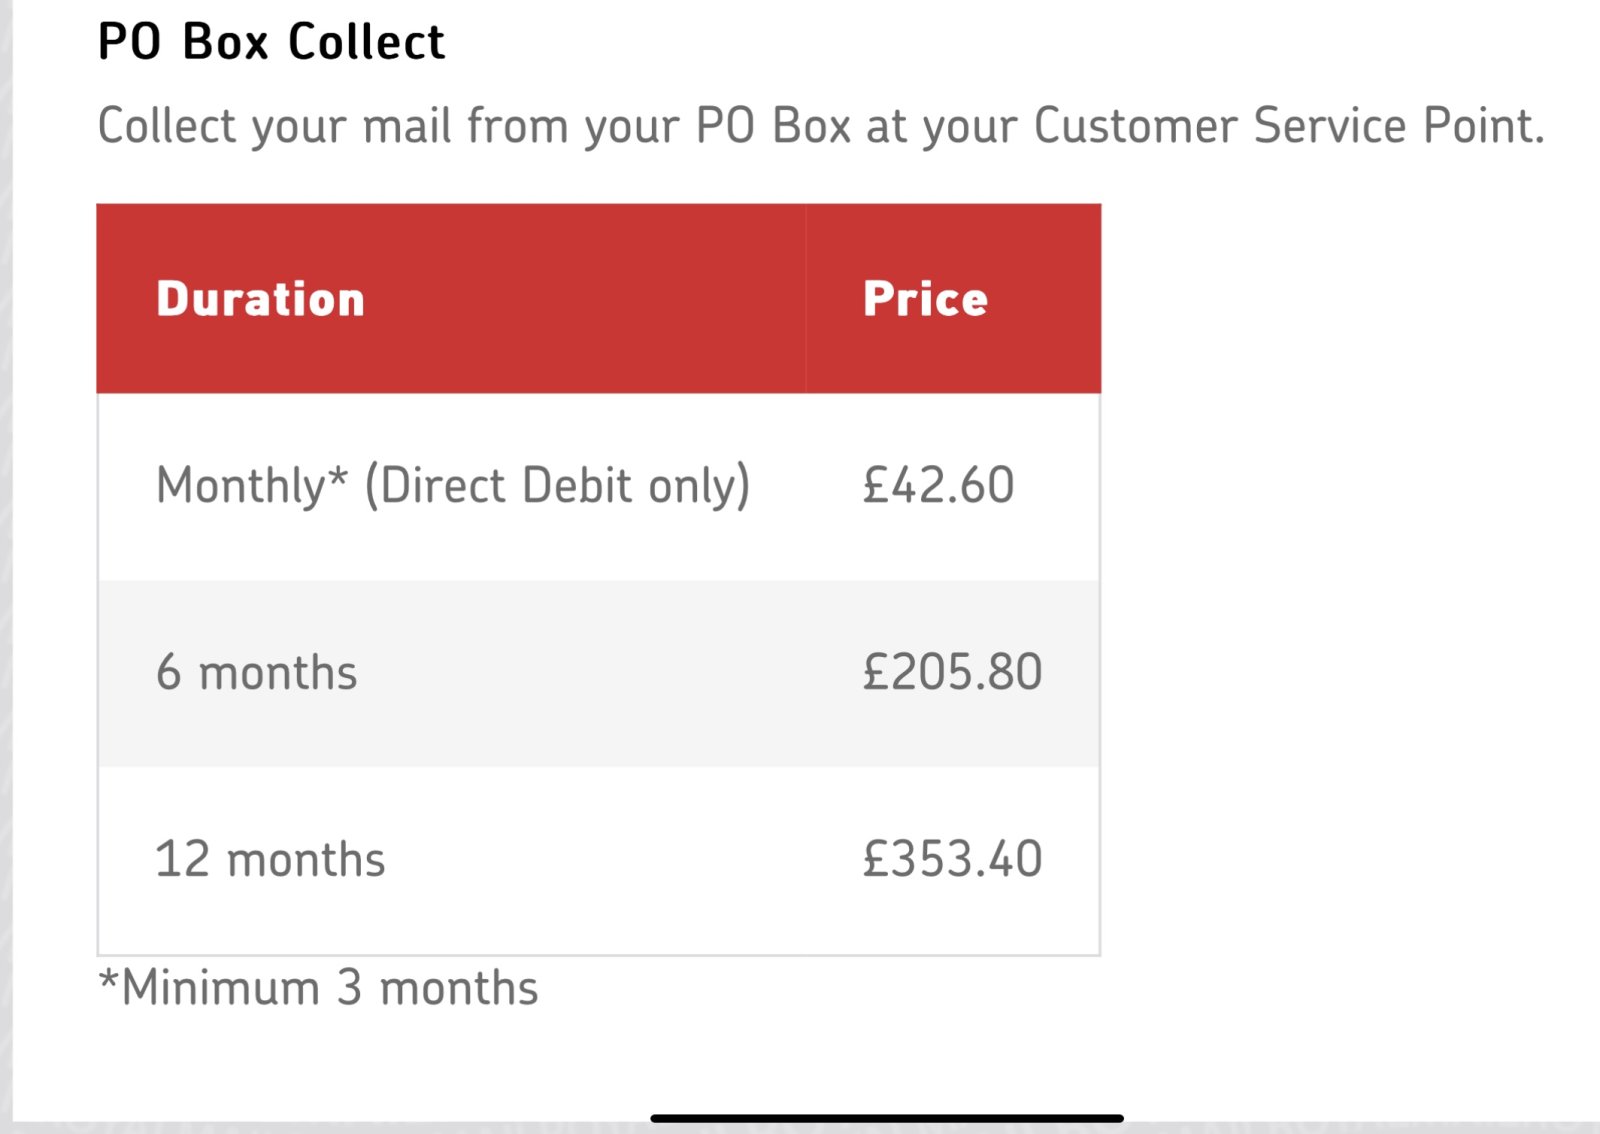Click the word 'Collect' in the heading
This screenshot has width=1600, height=1134.
366,42
